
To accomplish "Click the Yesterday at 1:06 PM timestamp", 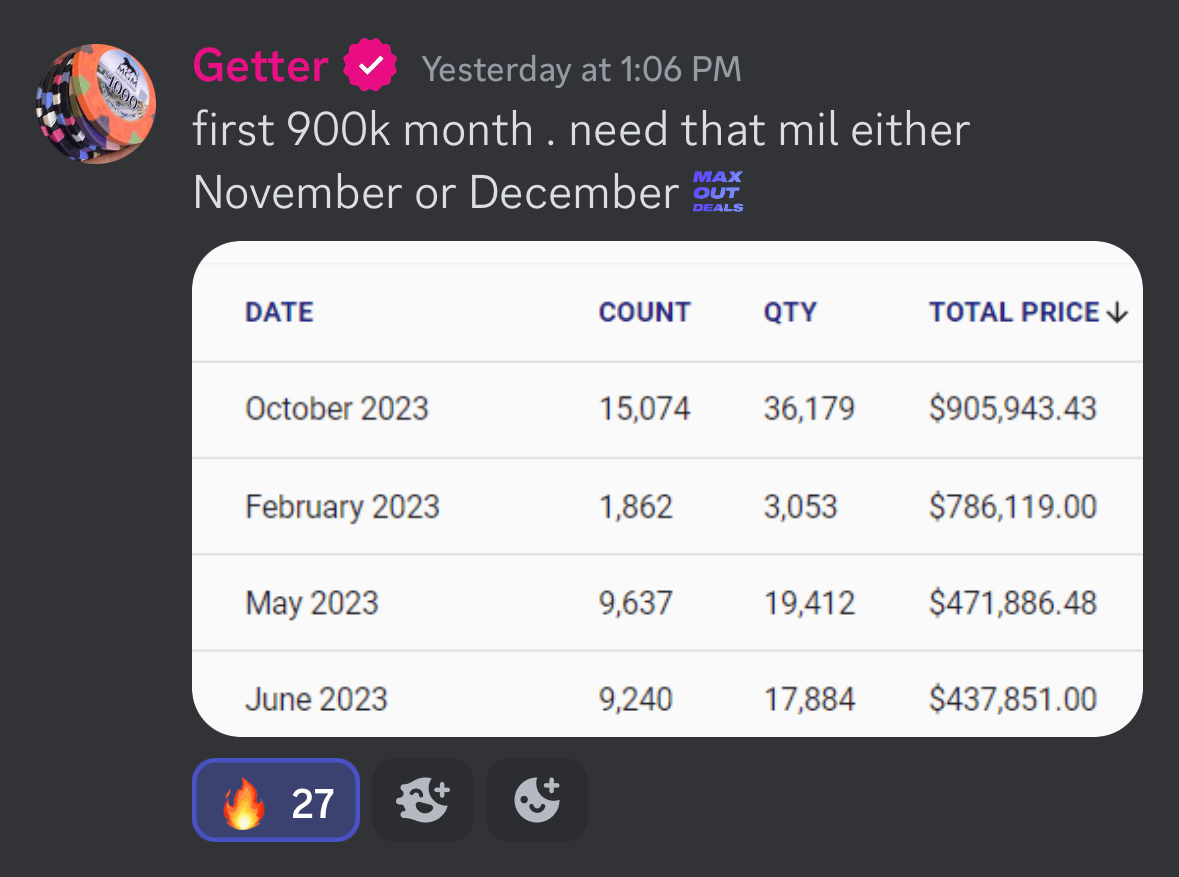I will point(581,69).
